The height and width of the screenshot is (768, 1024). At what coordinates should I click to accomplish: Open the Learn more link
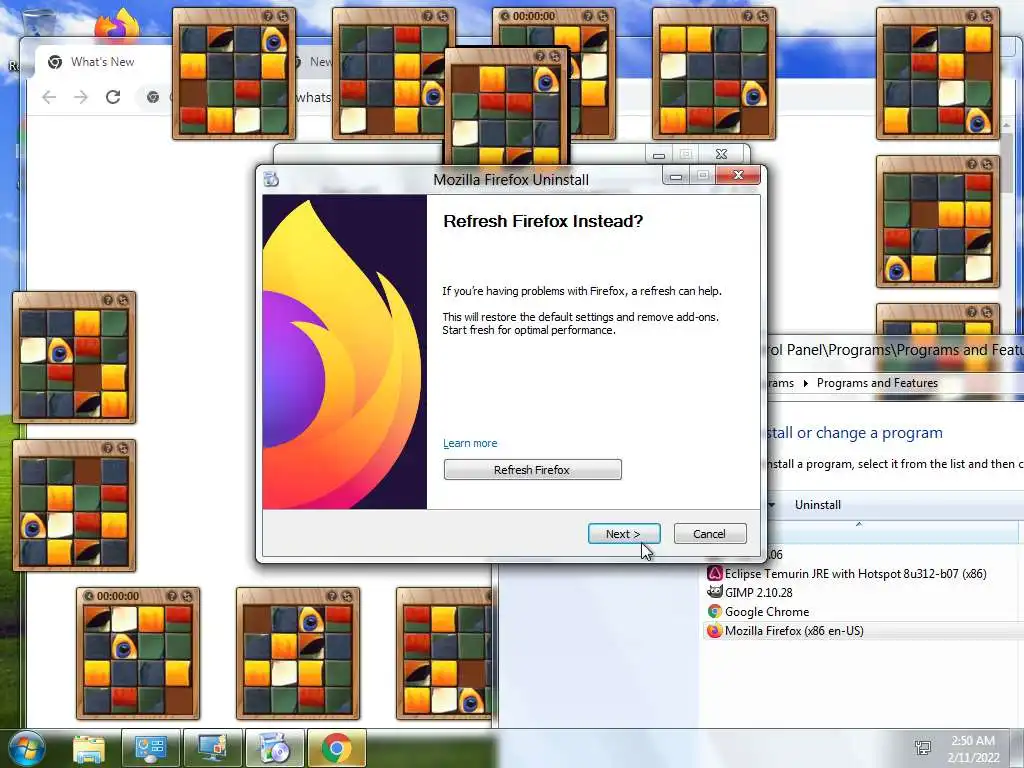click(470, 443)
